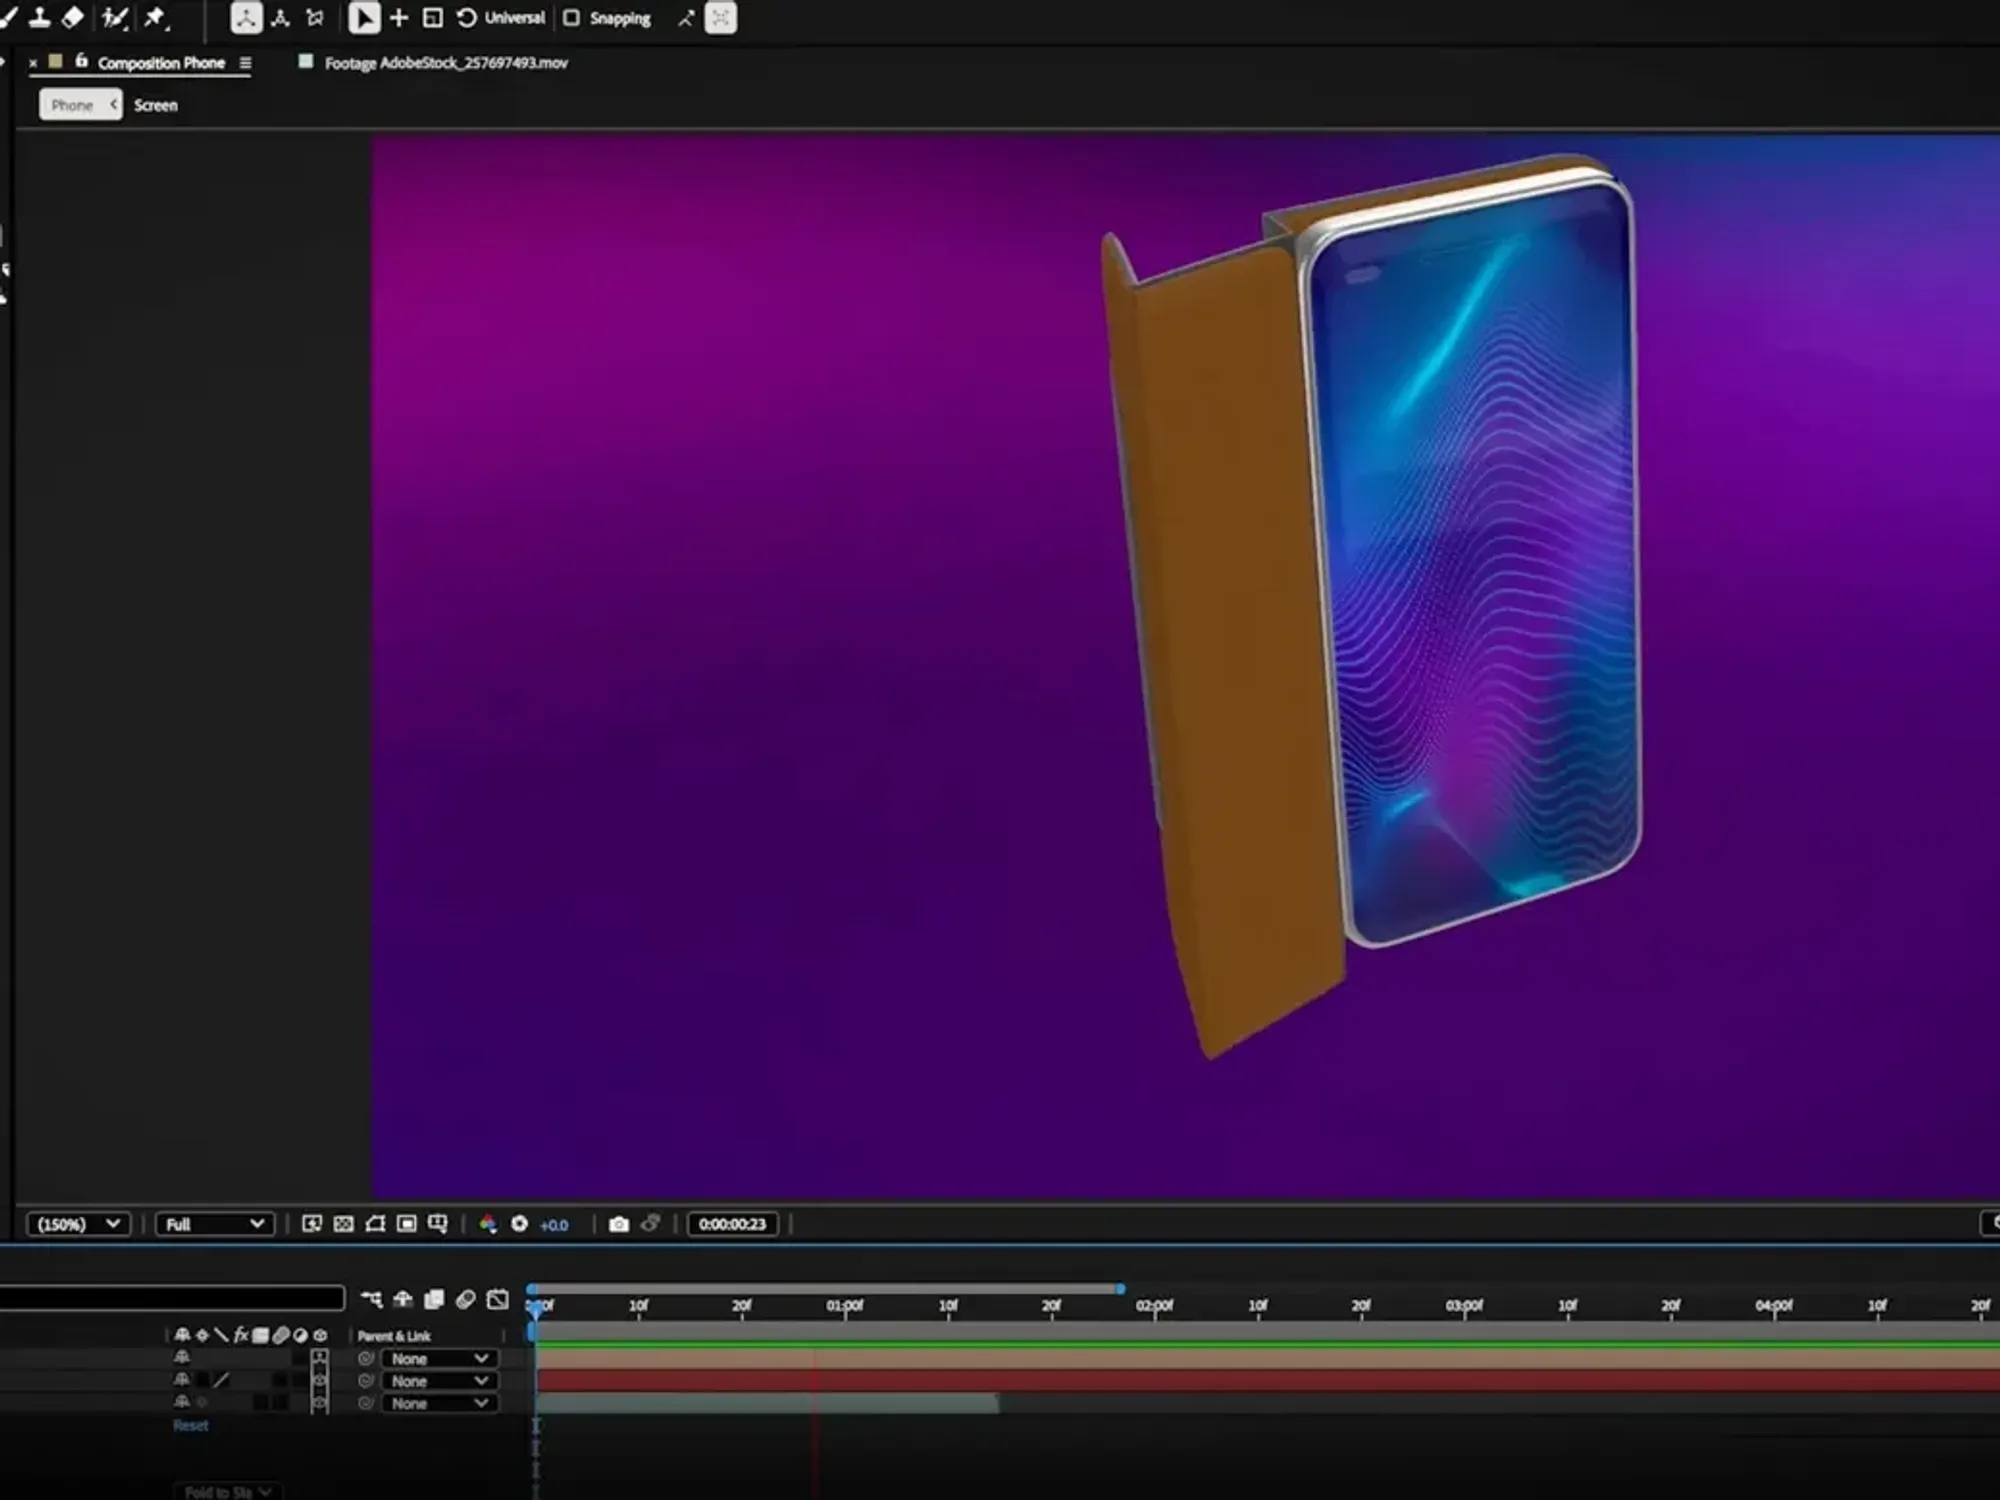
Task: Show the last snapshot
Action: coord(651,1223)
